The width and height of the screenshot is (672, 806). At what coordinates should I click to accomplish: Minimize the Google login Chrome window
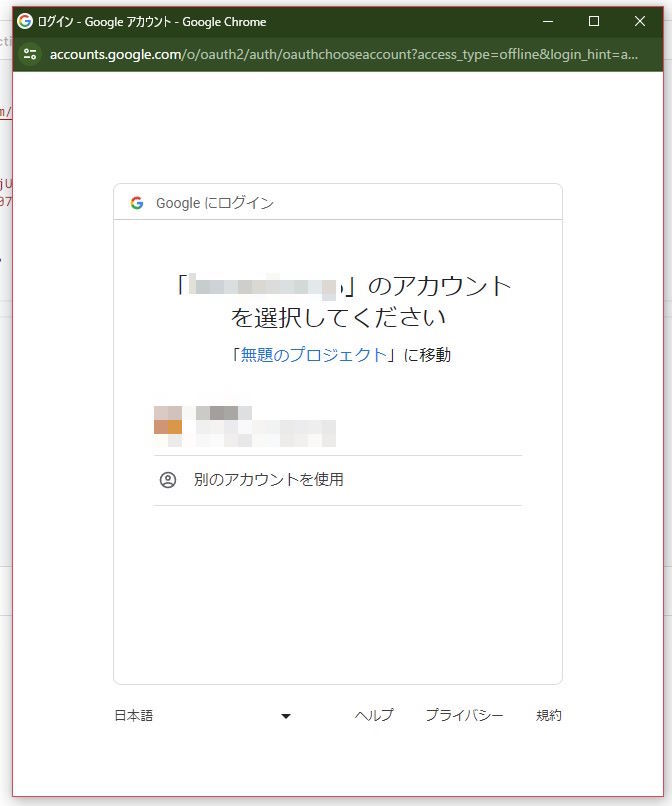tap(548, 21)
